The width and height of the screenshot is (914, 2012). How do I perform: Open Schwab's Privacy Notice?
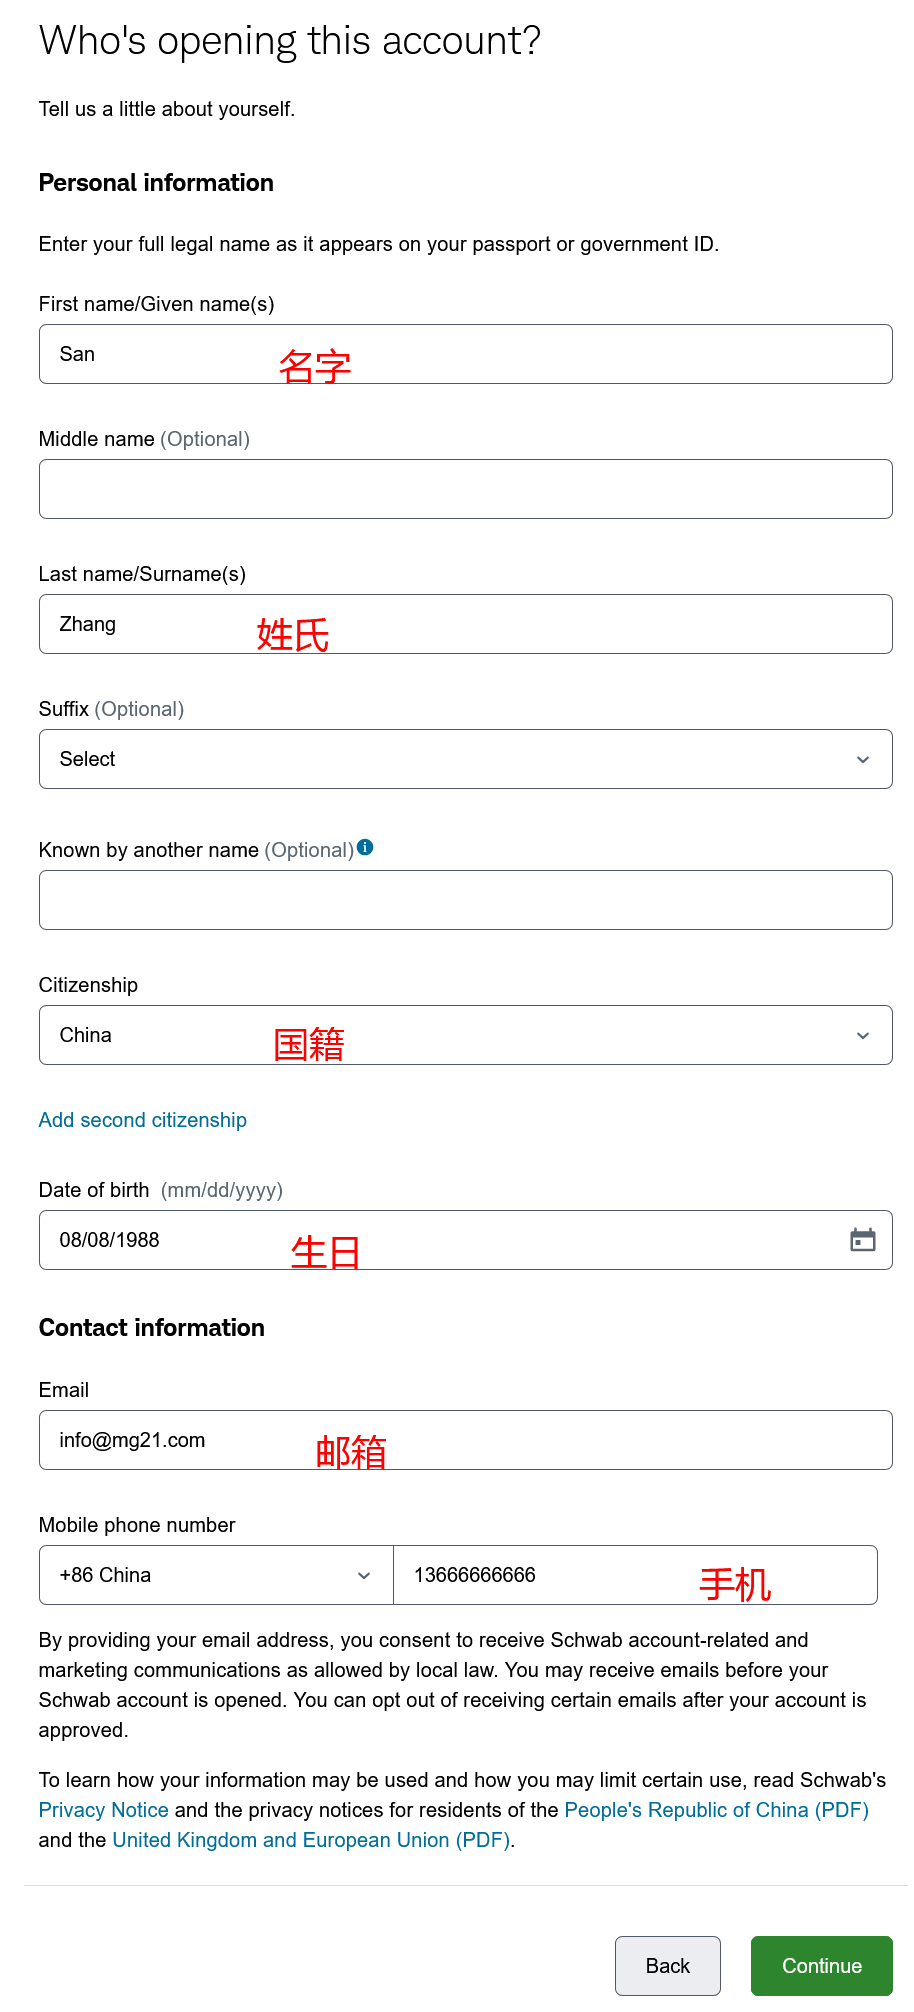(x=103, y=1809)
